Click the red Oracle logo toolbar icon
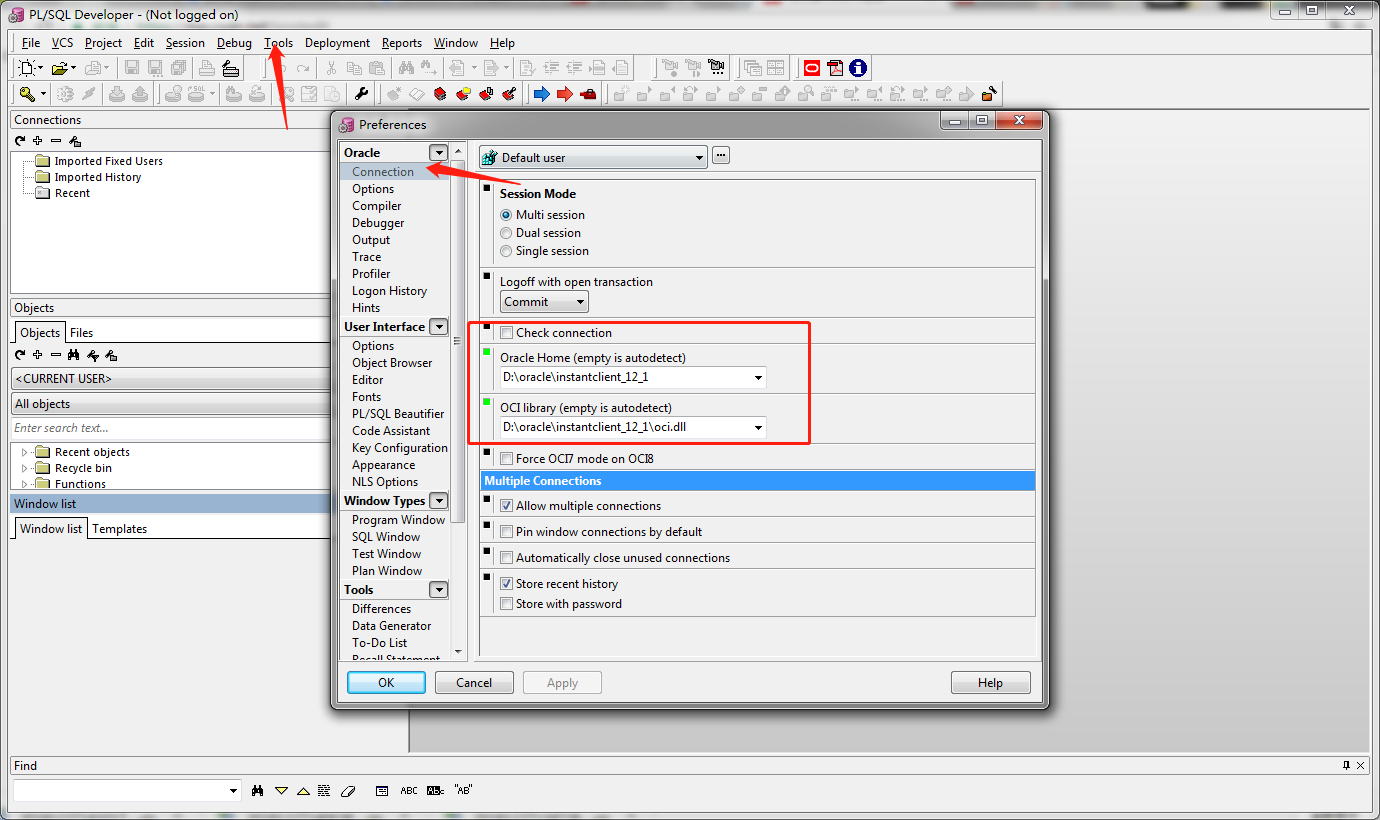The height and width of the screenshot is (820, 1380). (811, 68)
